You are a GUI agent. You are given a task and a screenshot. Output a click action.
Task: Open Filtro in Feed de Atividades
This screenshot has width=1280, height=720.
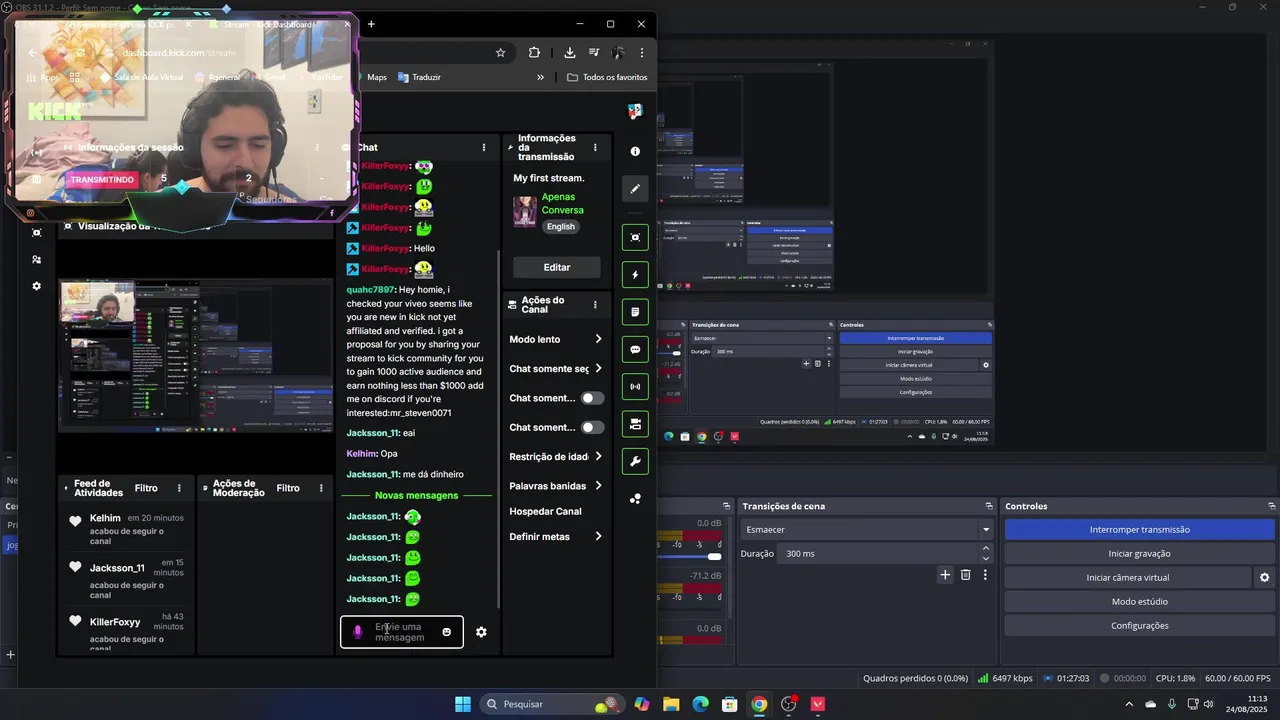[146, 488]
